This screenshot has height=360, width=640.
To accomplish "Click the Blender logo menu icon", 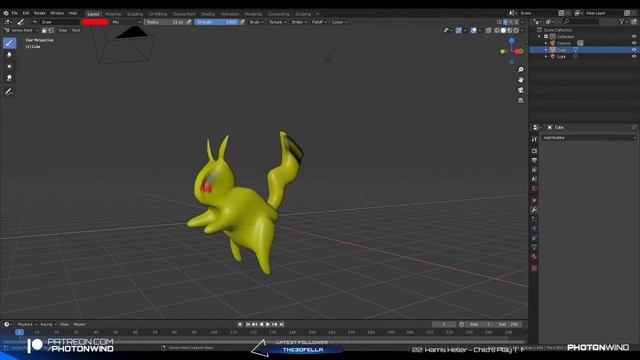I will point(6,13).
